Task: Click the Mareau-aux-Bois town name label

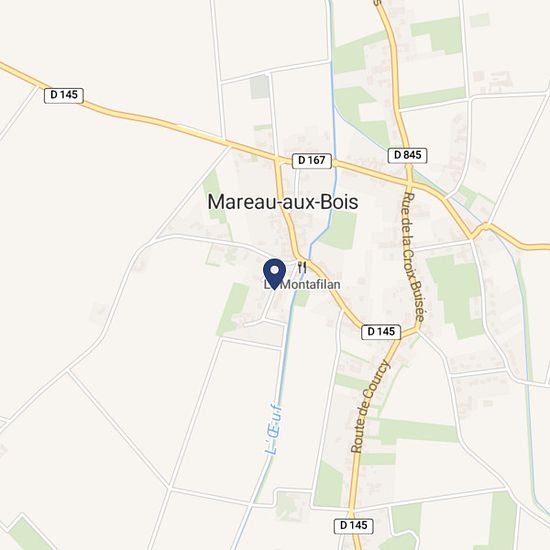Action: pos(283,202)
